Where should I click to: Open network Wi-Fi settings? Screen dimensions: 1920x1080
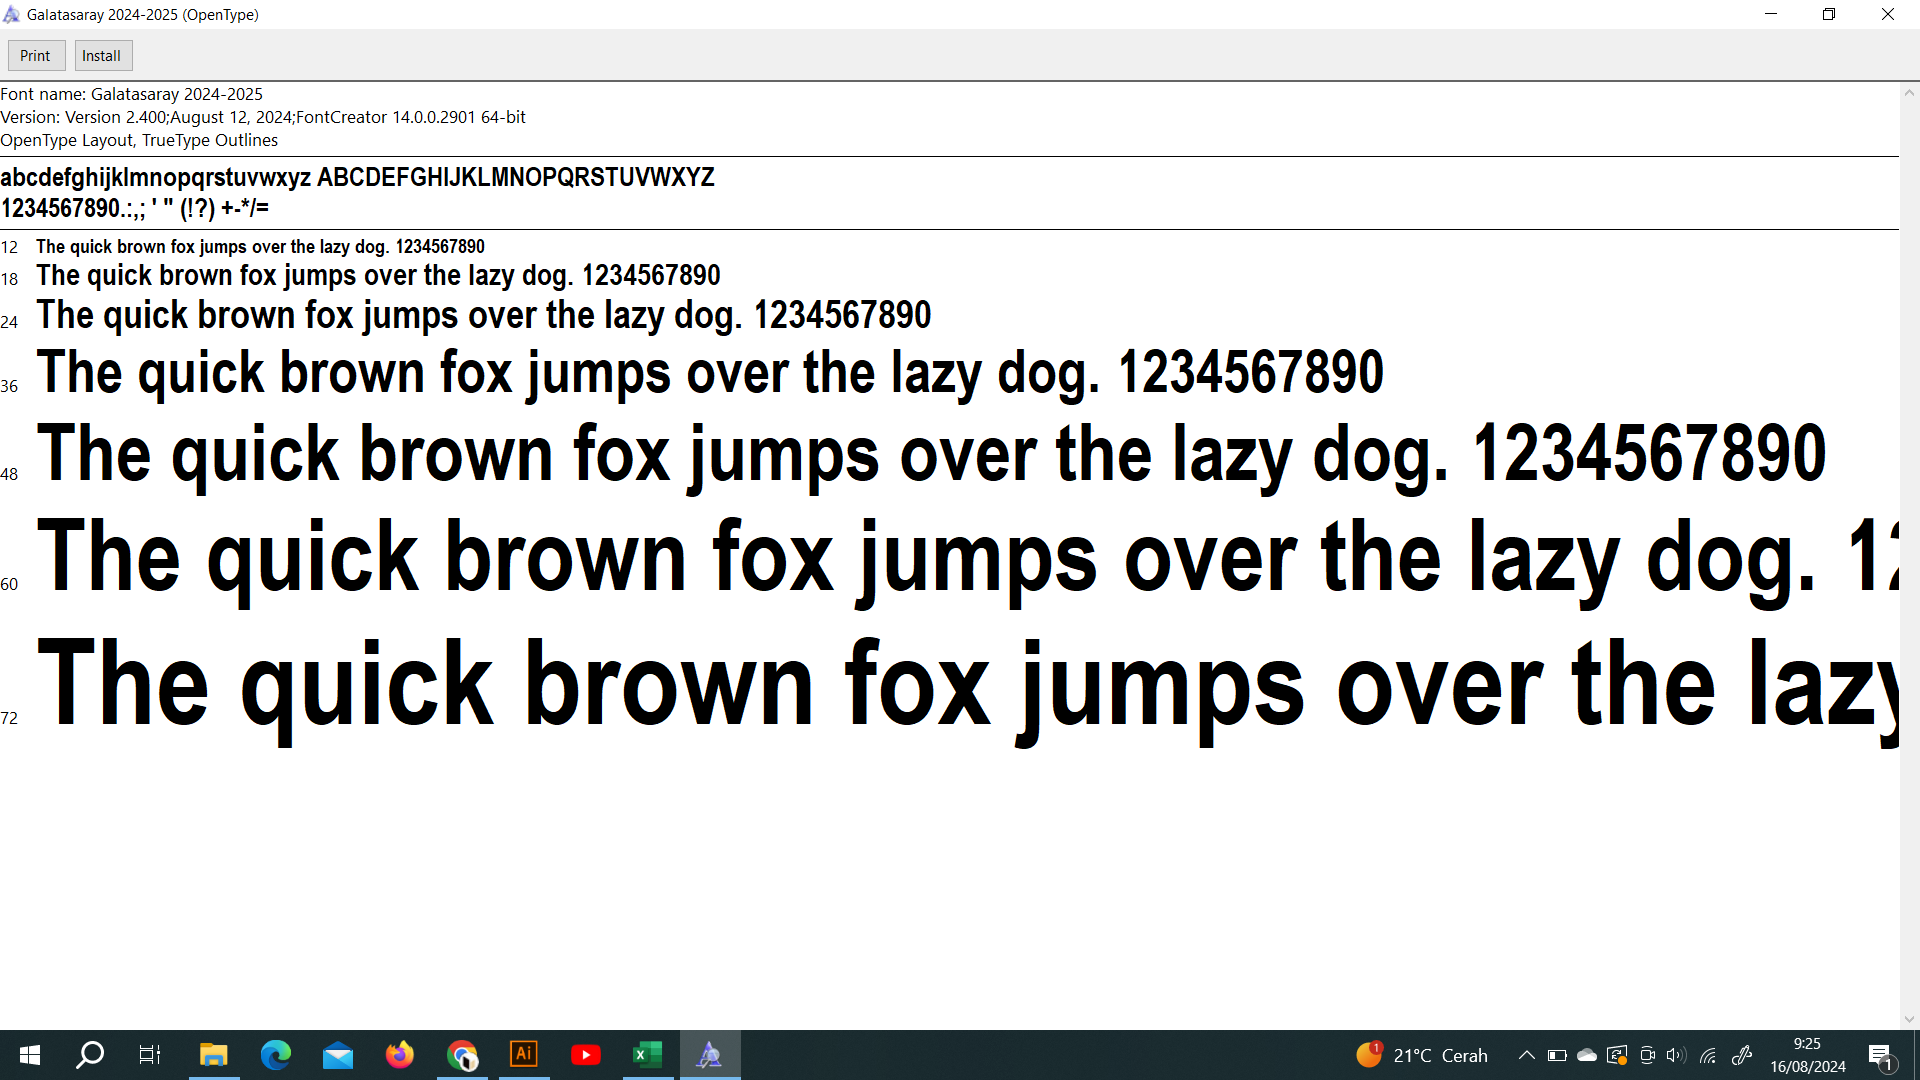1708,1055
